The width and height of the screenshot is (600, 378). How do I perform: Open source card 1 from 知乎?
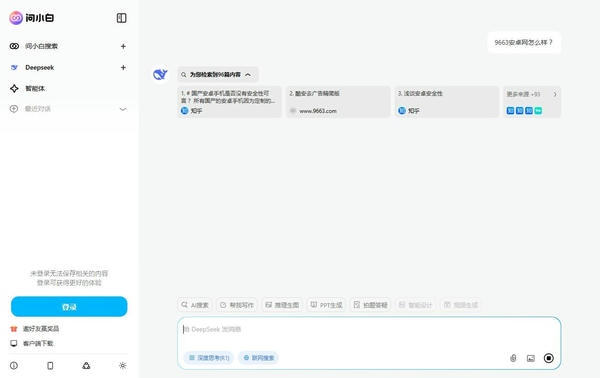pyautogui.click(x=229, y=102)
